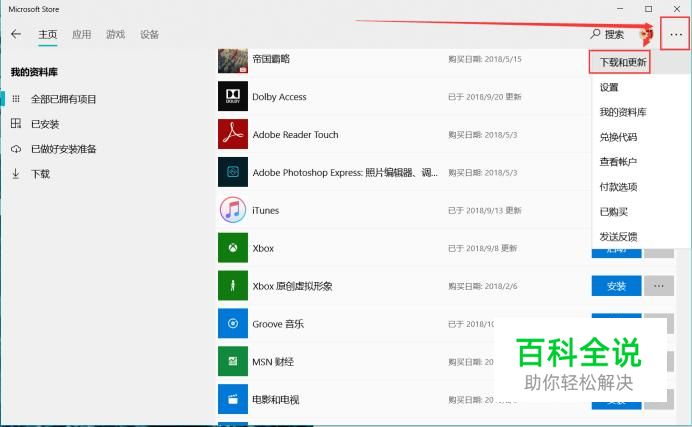Select 已做好安装准备 in the sidebar
Viewport: 692px width, 427px height.
point(64,149)
